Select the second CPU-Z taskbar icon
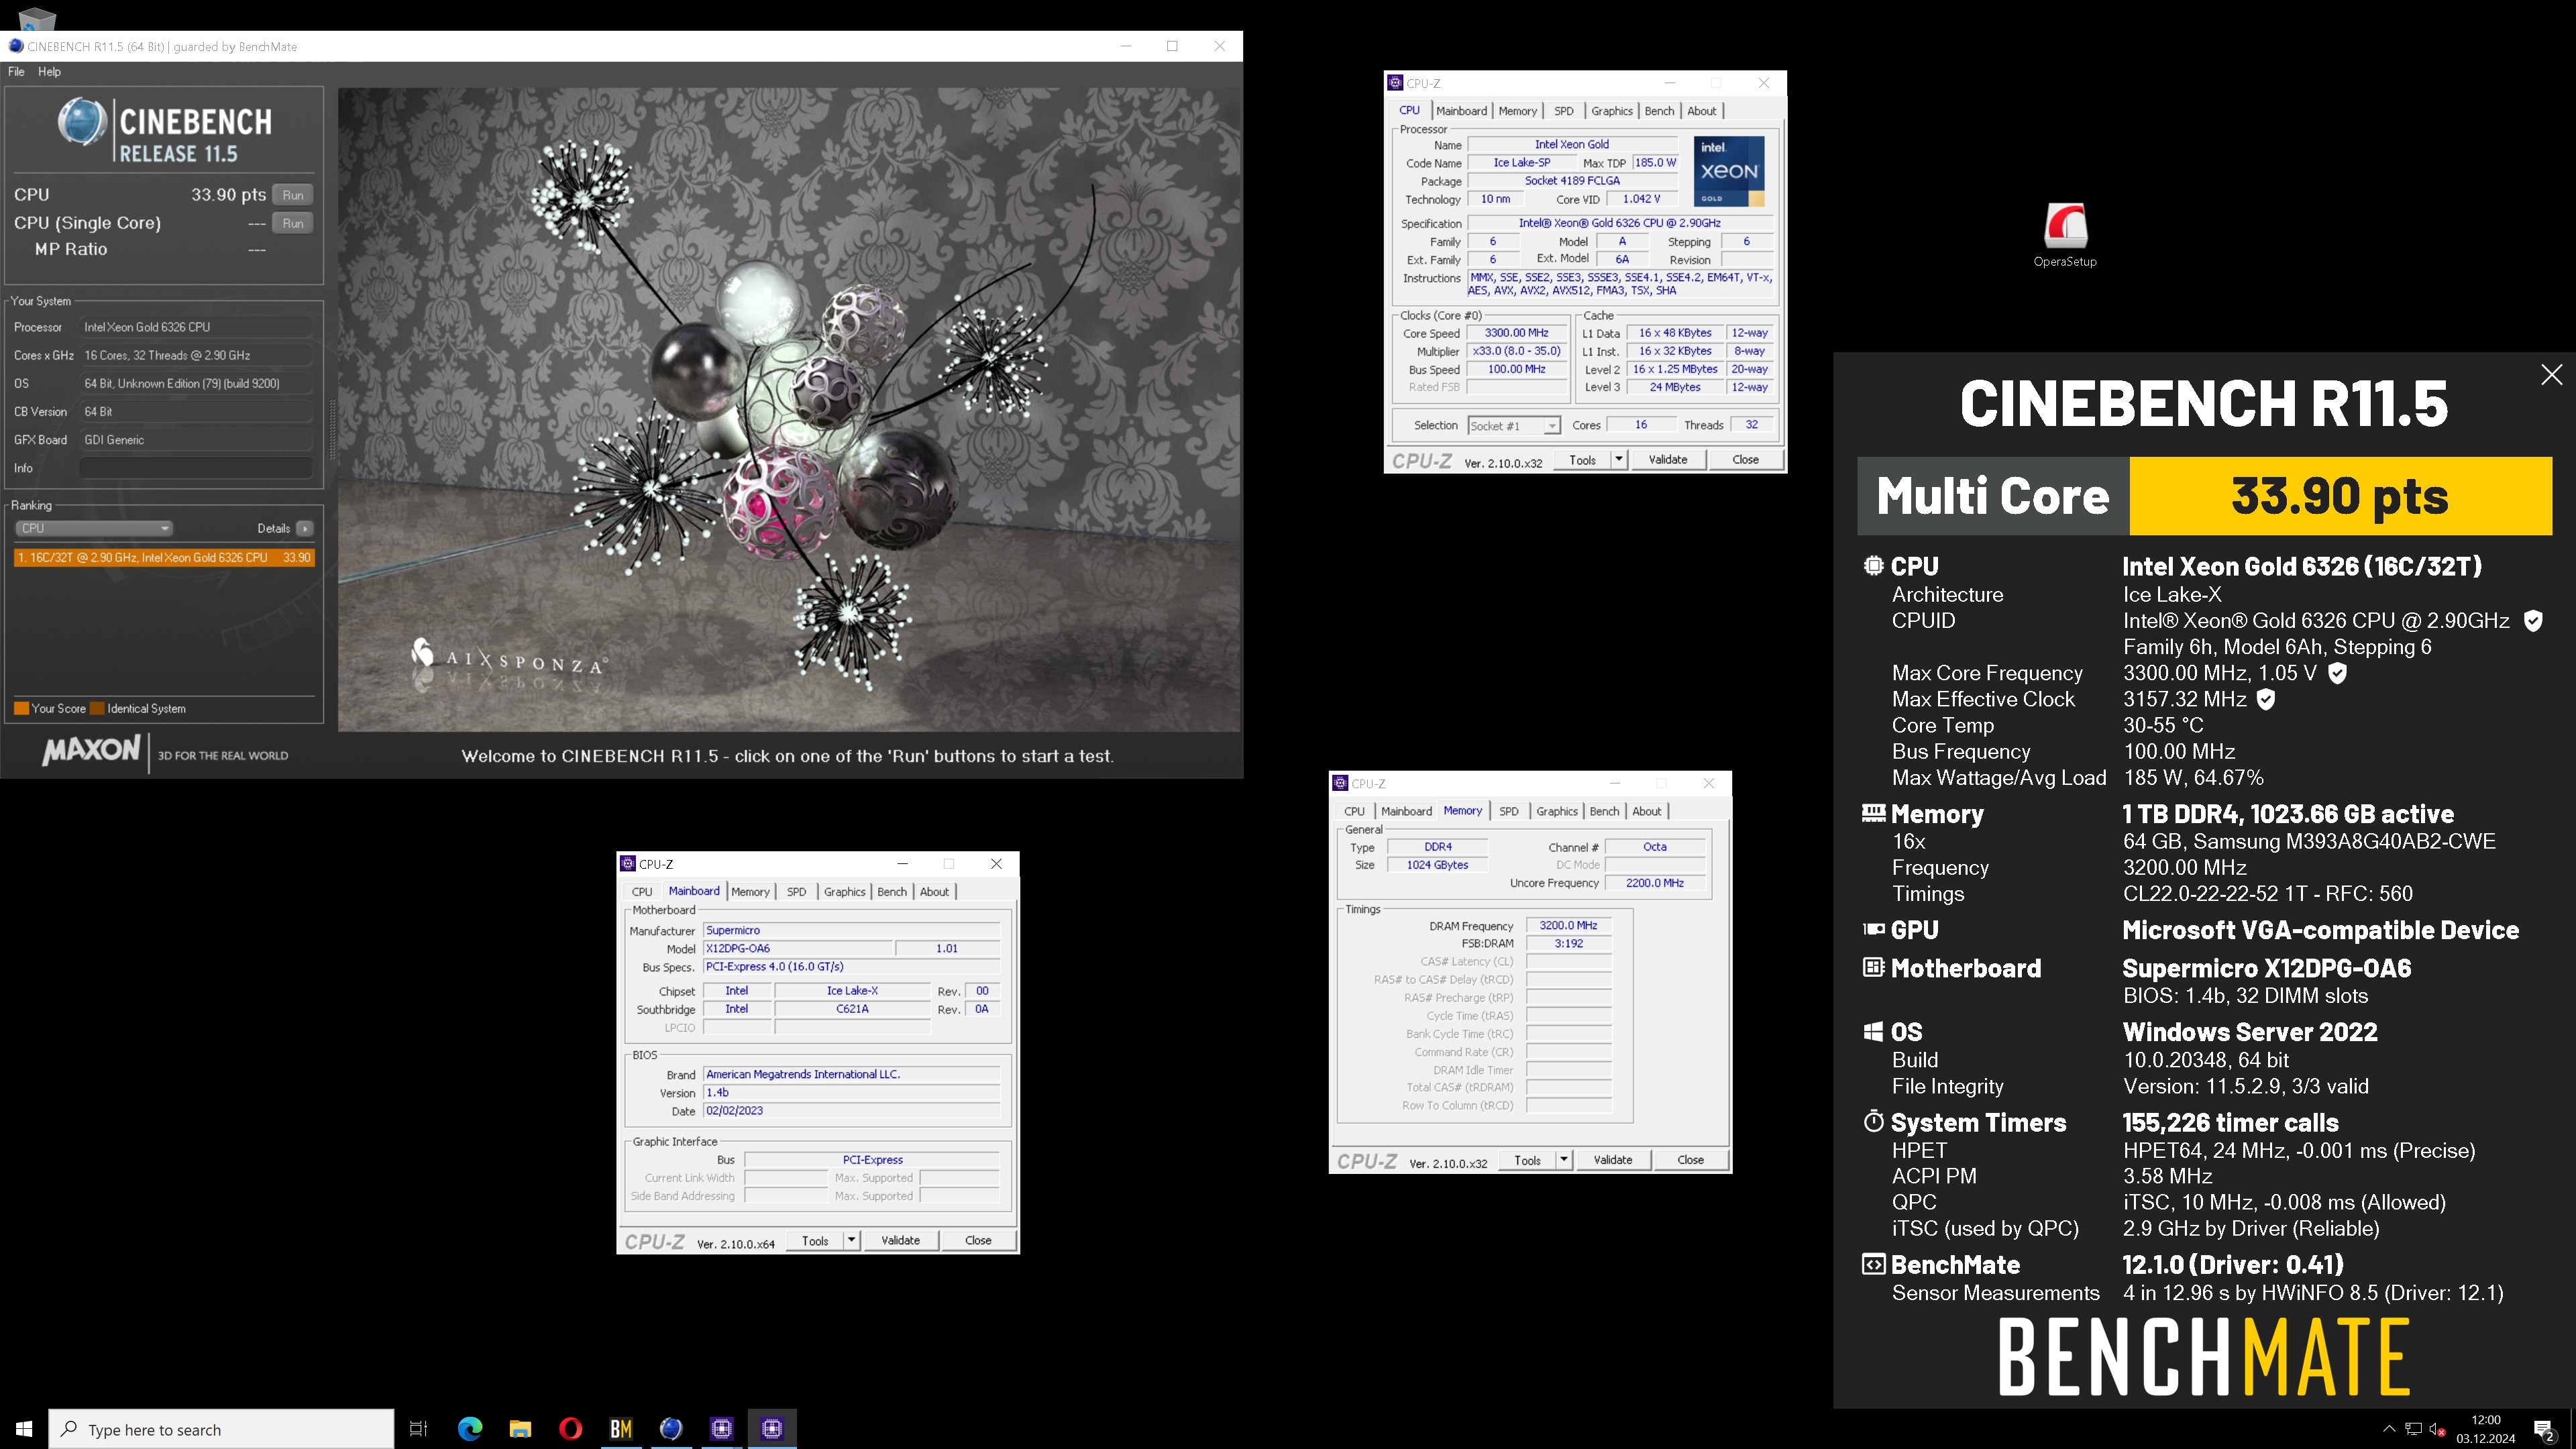Screen dimensions: 2576x1449 [772, 1429]
